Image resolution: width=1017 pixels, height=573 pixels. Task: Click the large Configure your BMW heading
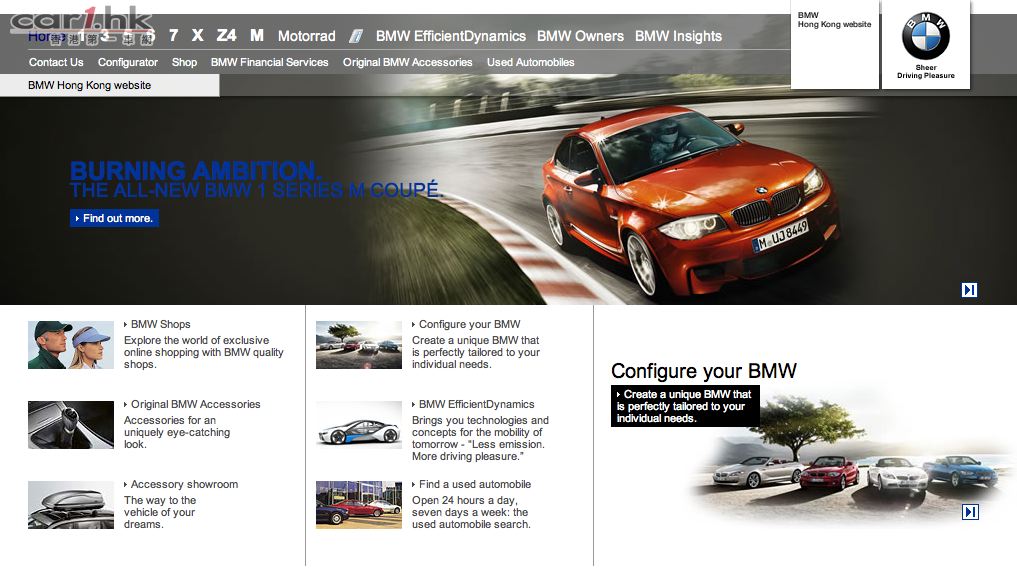click(704, 371)
